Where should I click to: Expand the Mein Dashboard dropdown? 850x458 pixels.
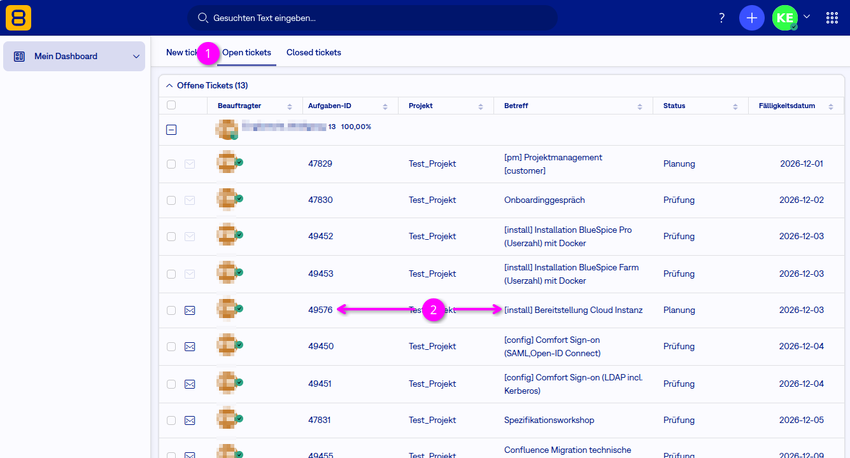[x=136, y=56]
